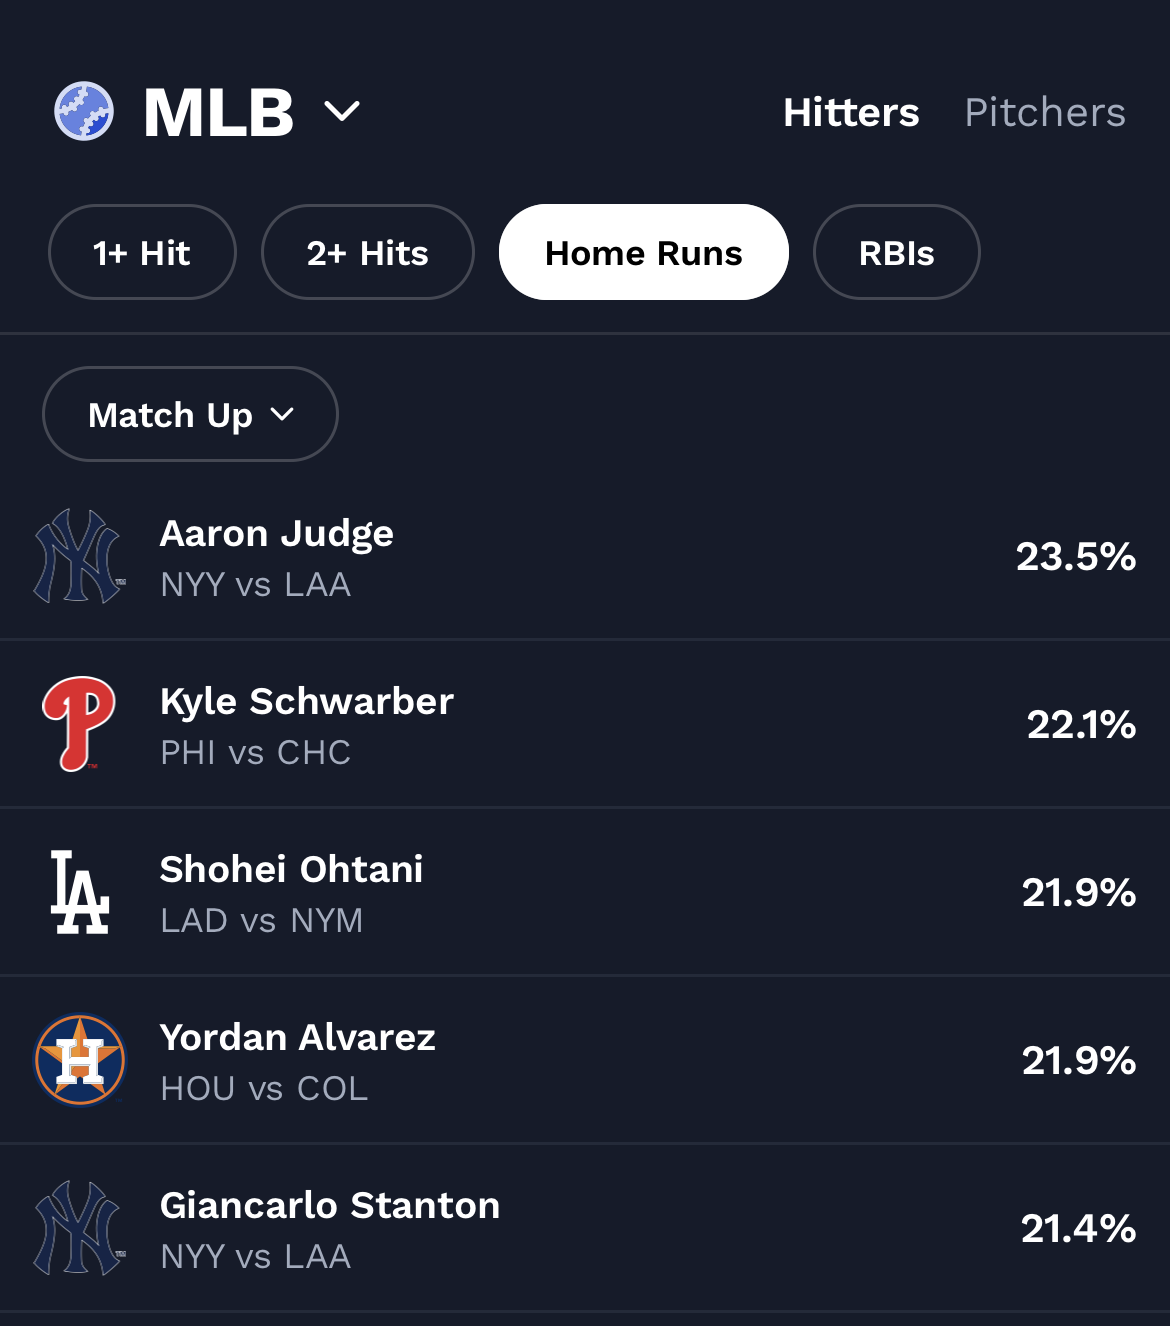Click Giancarlo Stanton's Yankees logo

pyautogui.click(x=80, y=1228)
